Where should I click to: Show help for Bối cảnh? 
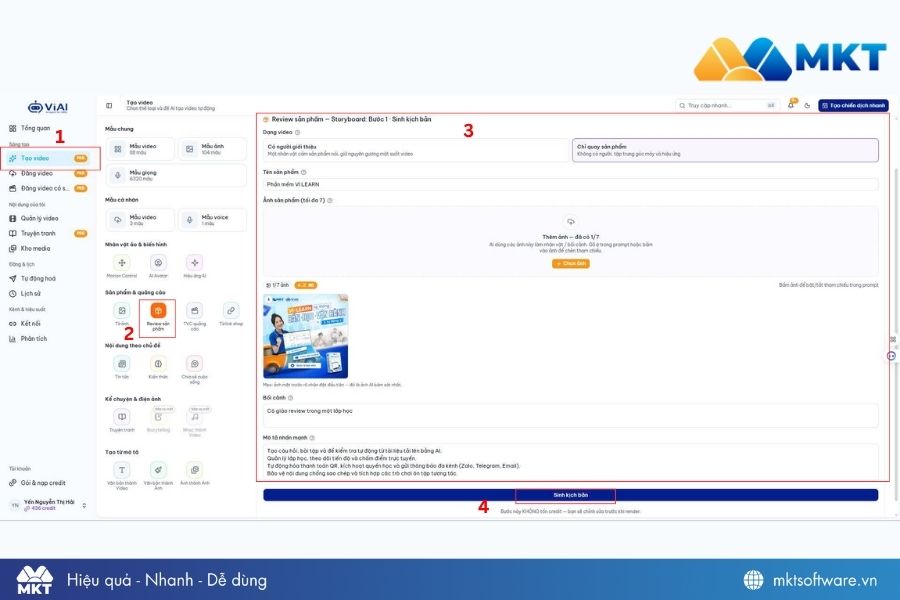point(290,398)
